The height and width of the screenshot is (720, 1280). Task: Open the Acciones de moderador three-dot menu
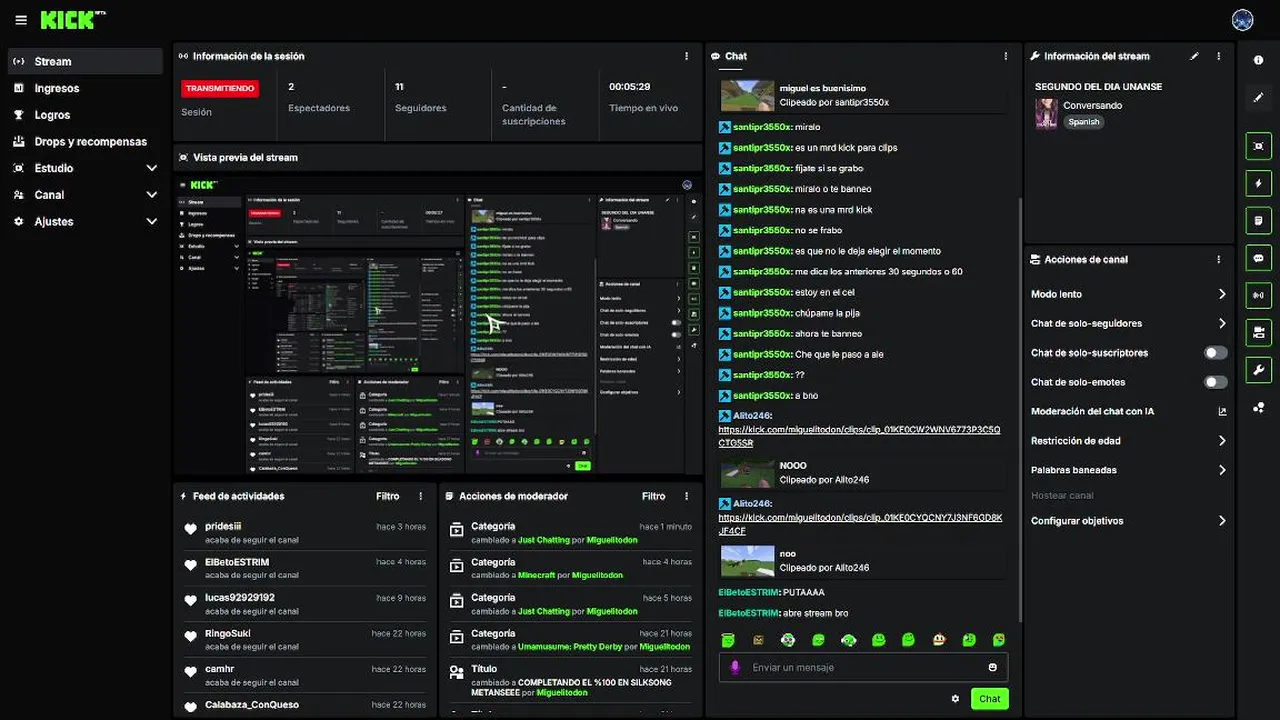click(686, 496)
